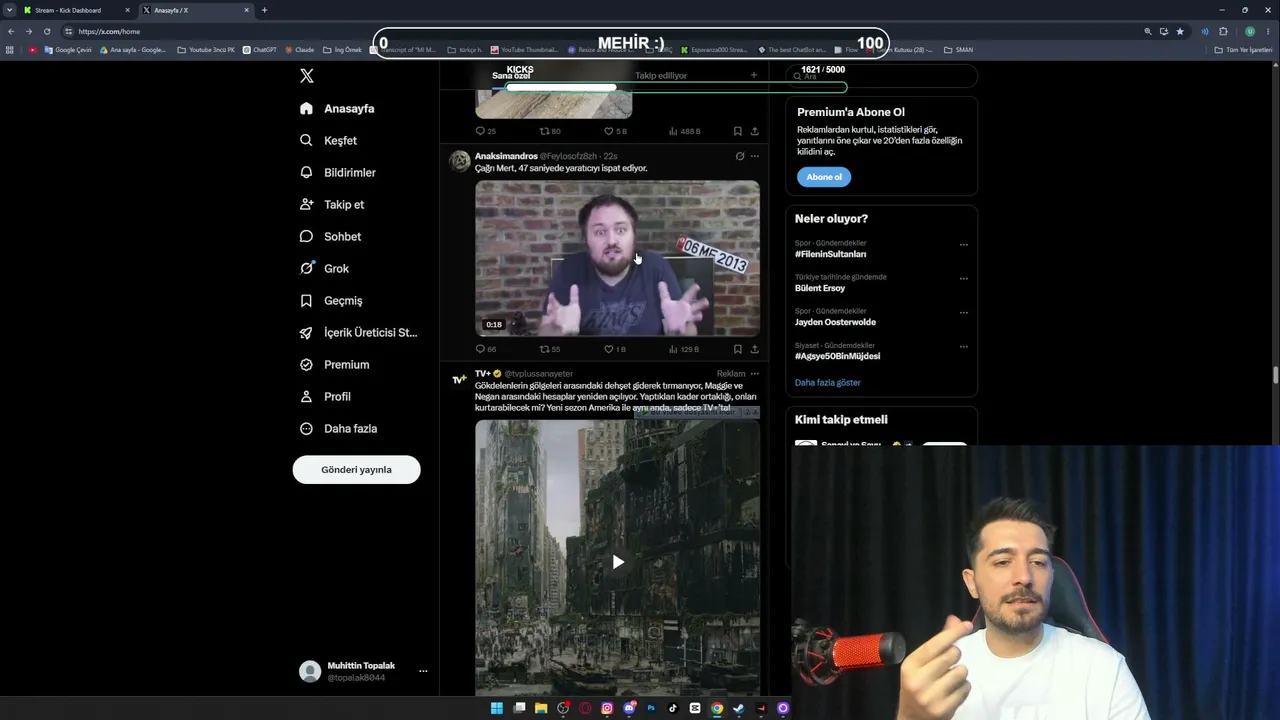Open more options on TV+ ad post
Viewport: 1280px width, 720px height.
pos(755,374)
